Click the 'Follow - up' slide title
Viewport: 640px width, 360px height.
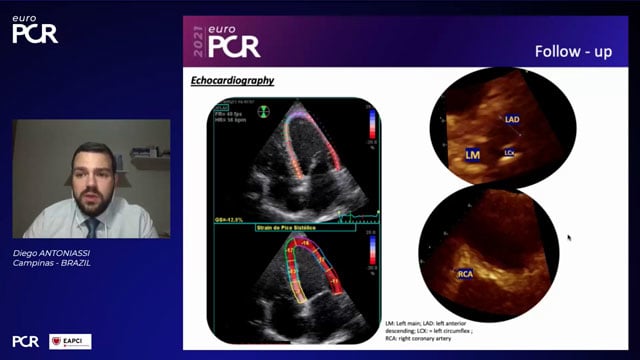tap(573, 51)
